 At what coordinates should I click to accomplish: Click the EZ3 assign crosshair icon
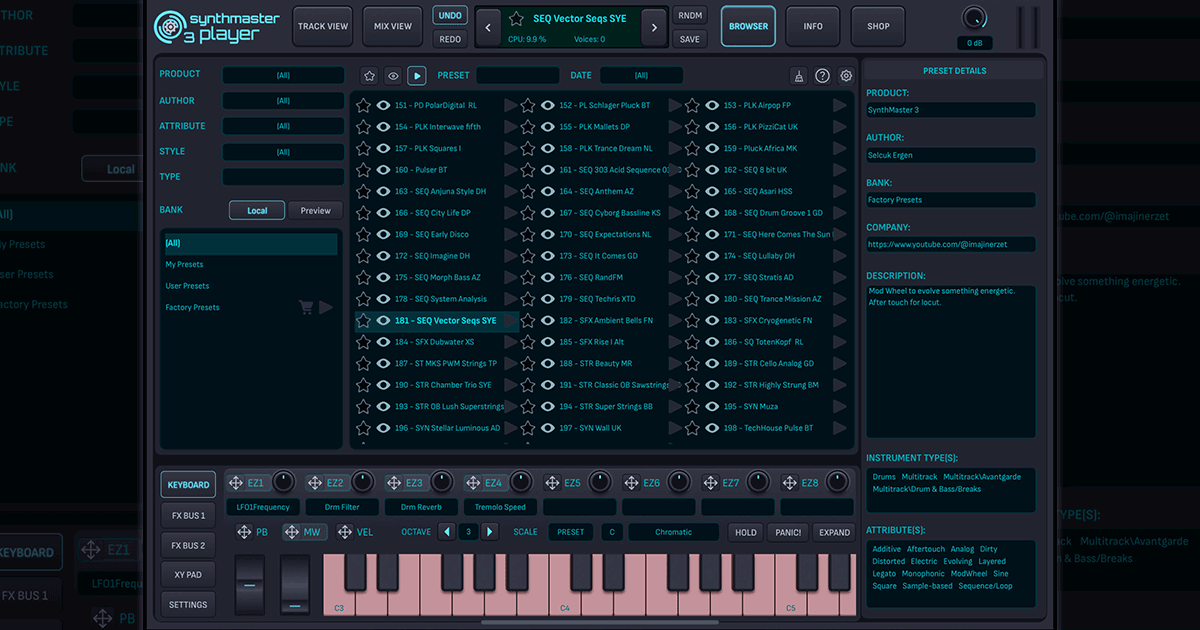pyautogui.click(x=394, y=483)
